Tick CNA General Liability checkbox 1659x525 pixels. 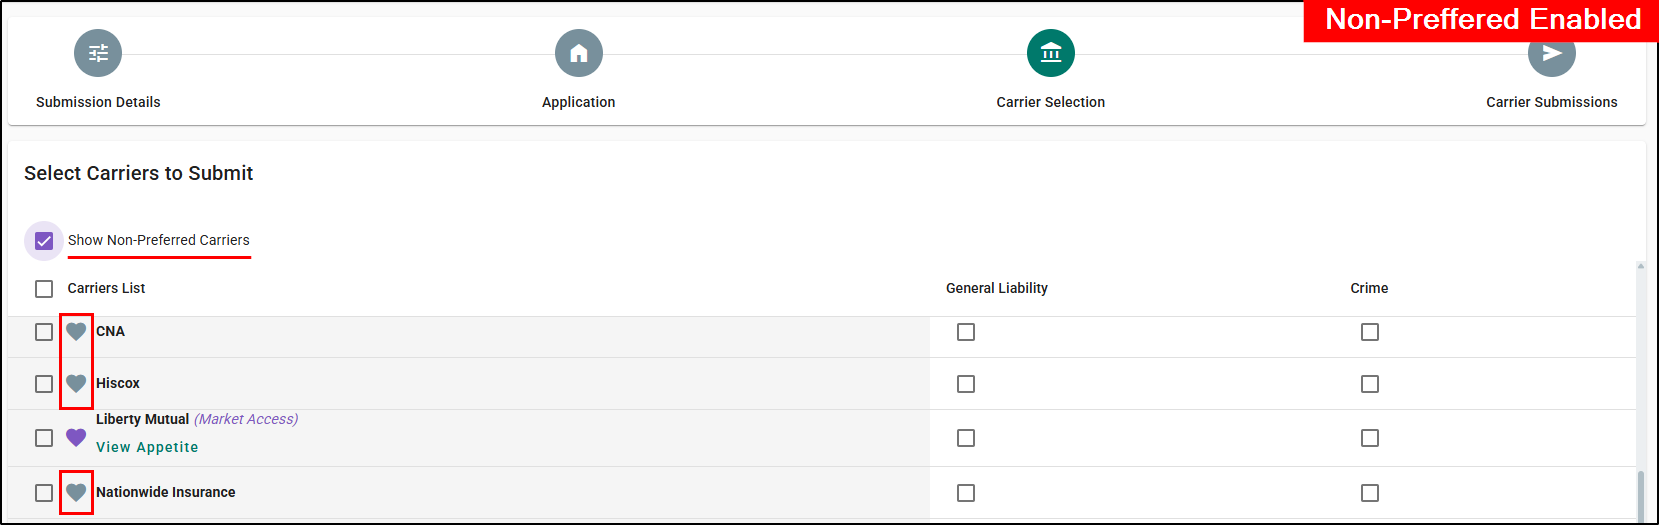pyautogui.click(x=966, y=332)
